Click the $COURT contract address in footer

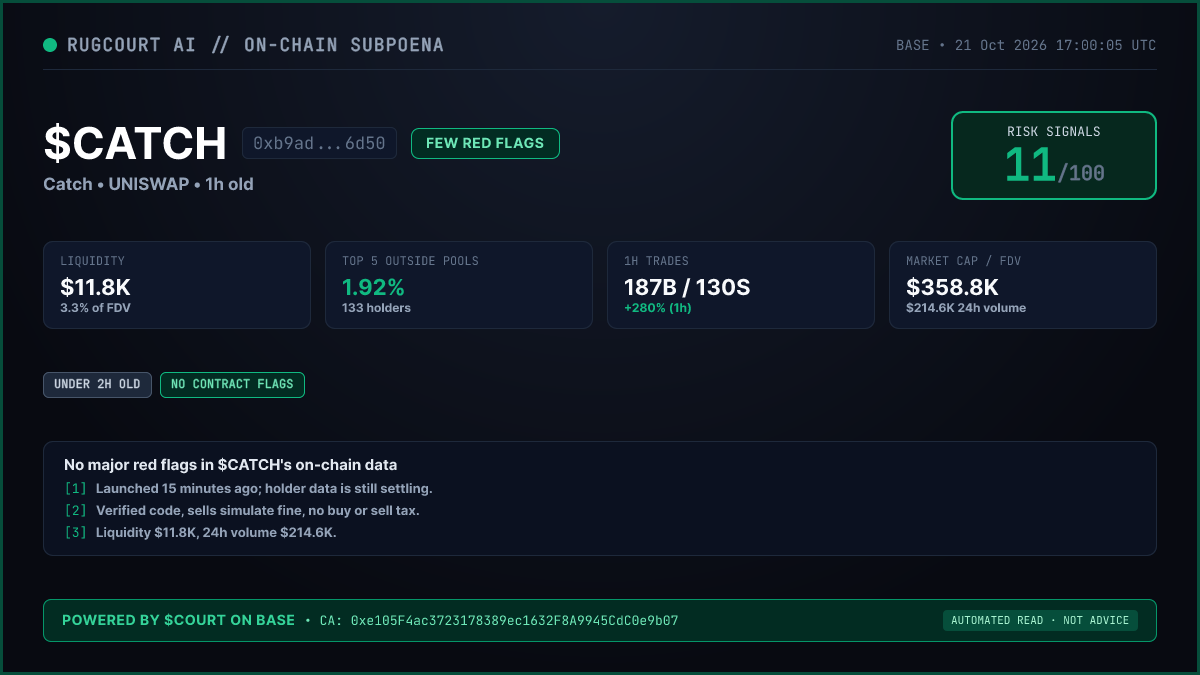point(499,621)
